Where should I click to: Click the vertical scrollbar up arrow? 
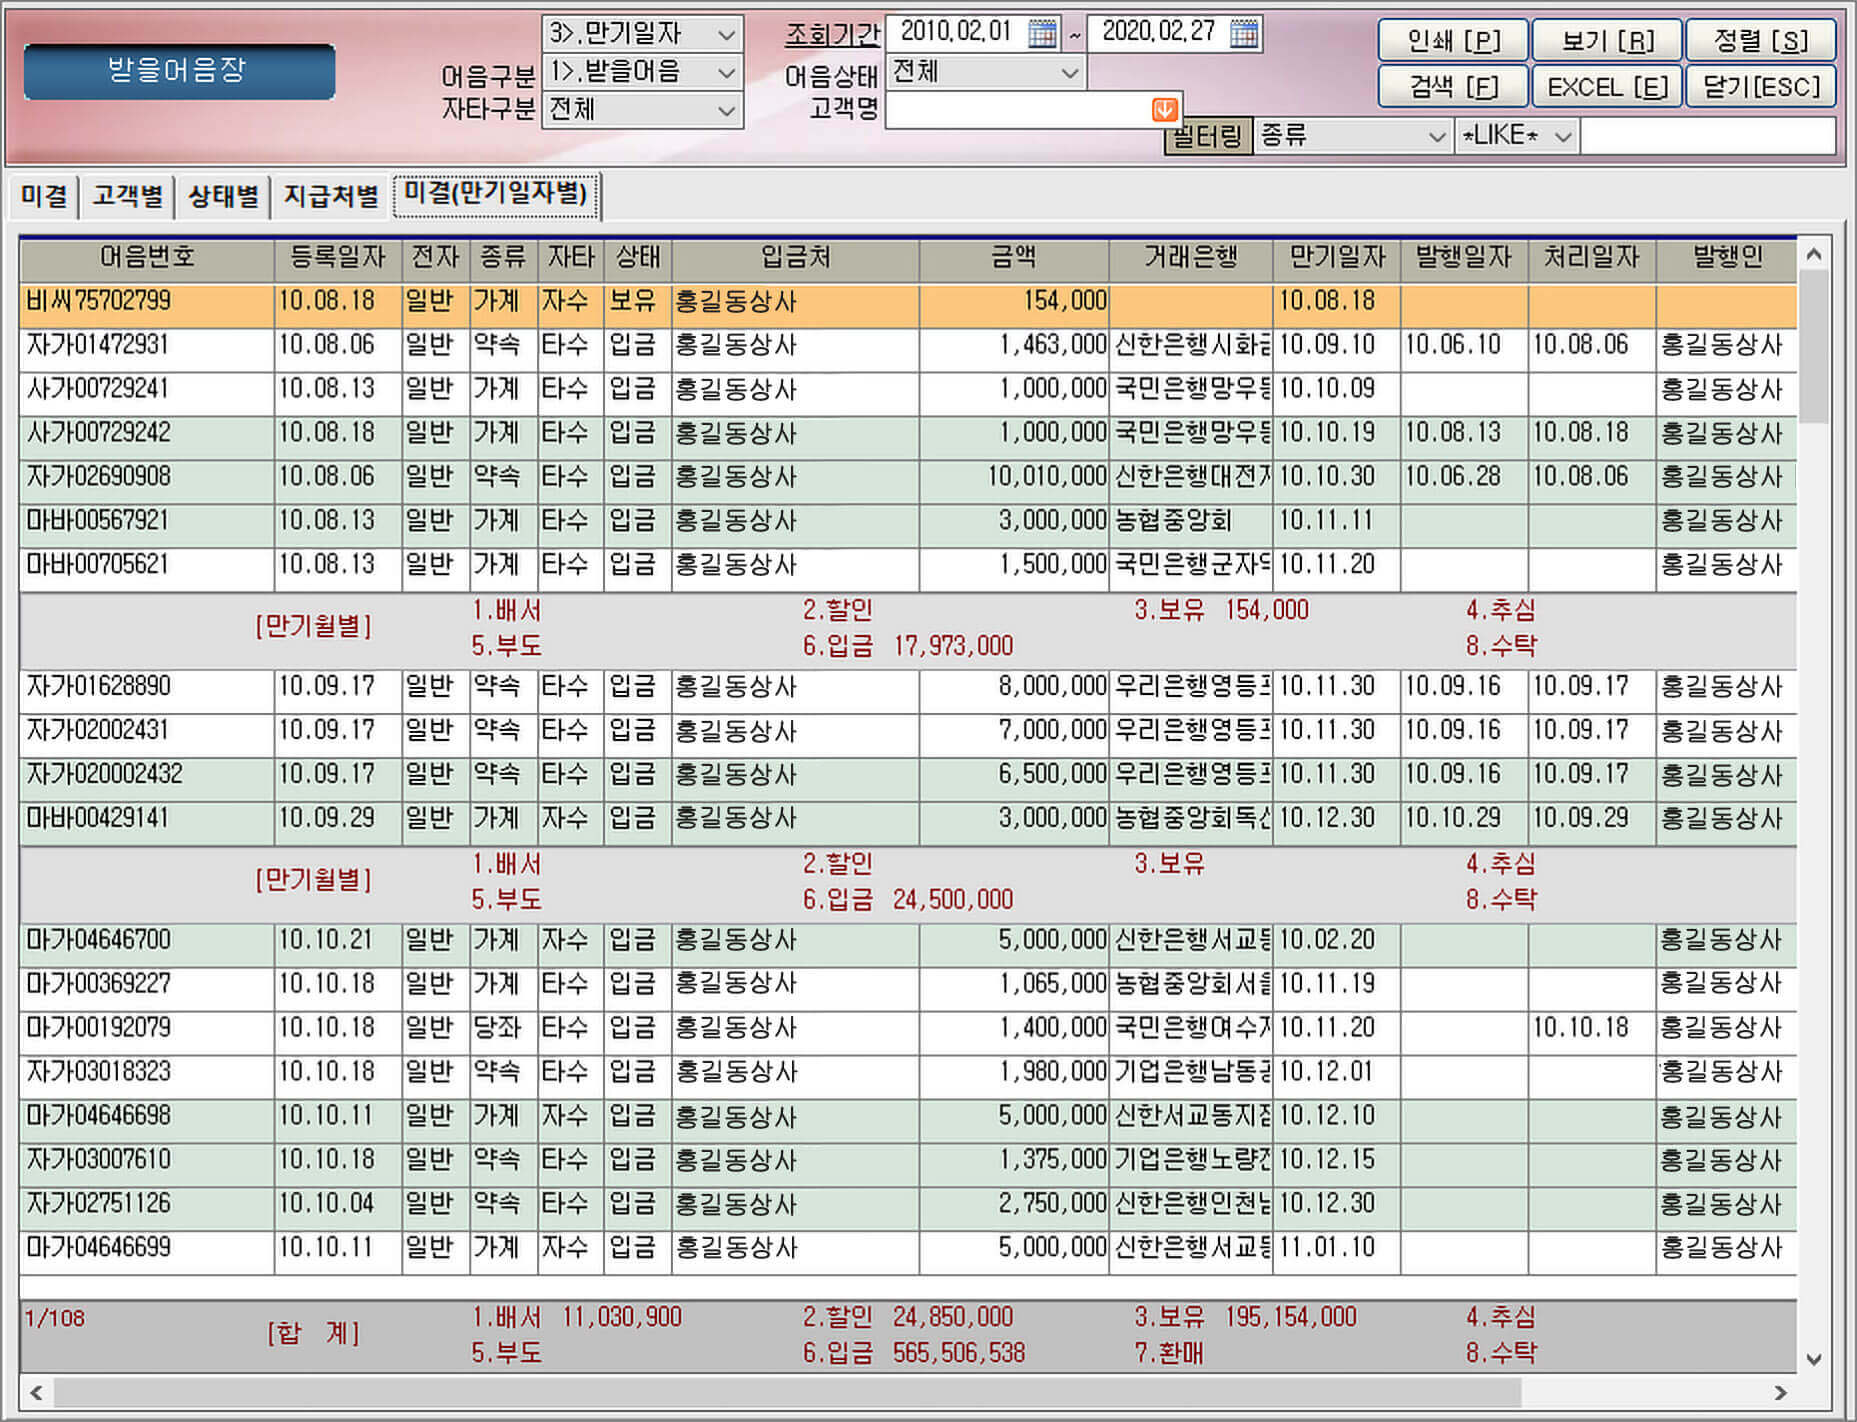point(1813,255)
